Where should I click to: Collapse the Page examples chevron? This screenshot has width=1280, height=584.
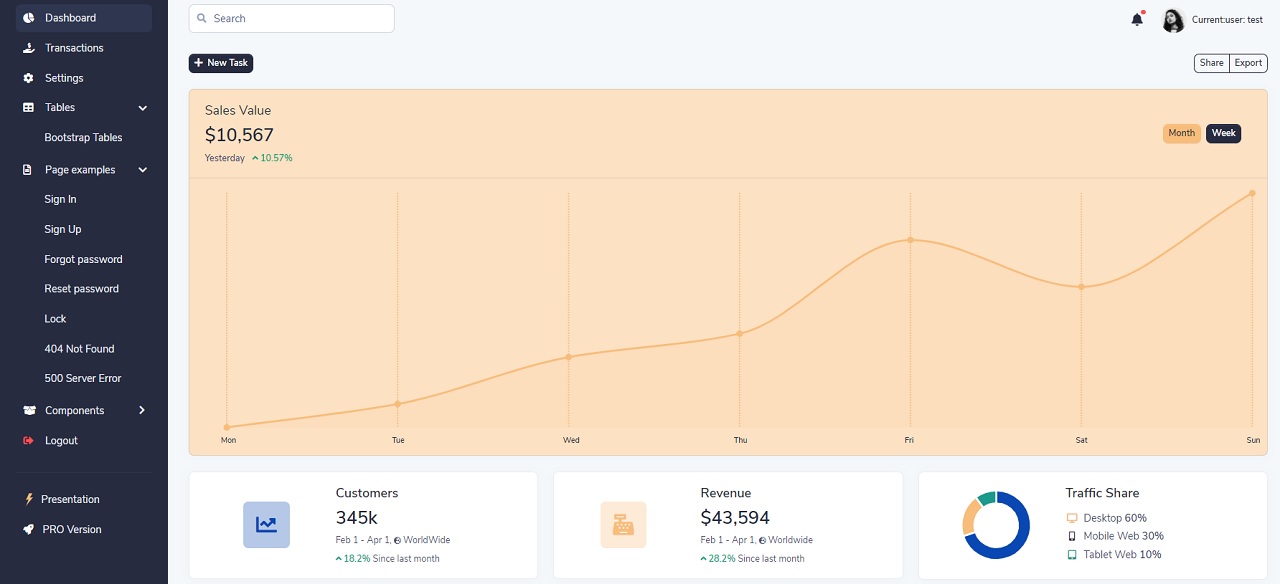pos(142,170)
